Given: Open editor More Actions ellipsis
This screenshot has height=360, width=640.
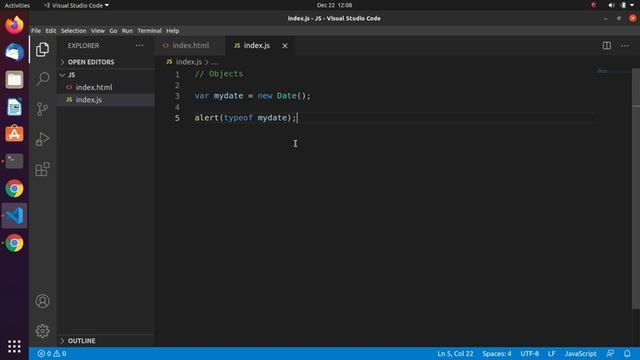Looking at the screenshot, I should 625,46.
